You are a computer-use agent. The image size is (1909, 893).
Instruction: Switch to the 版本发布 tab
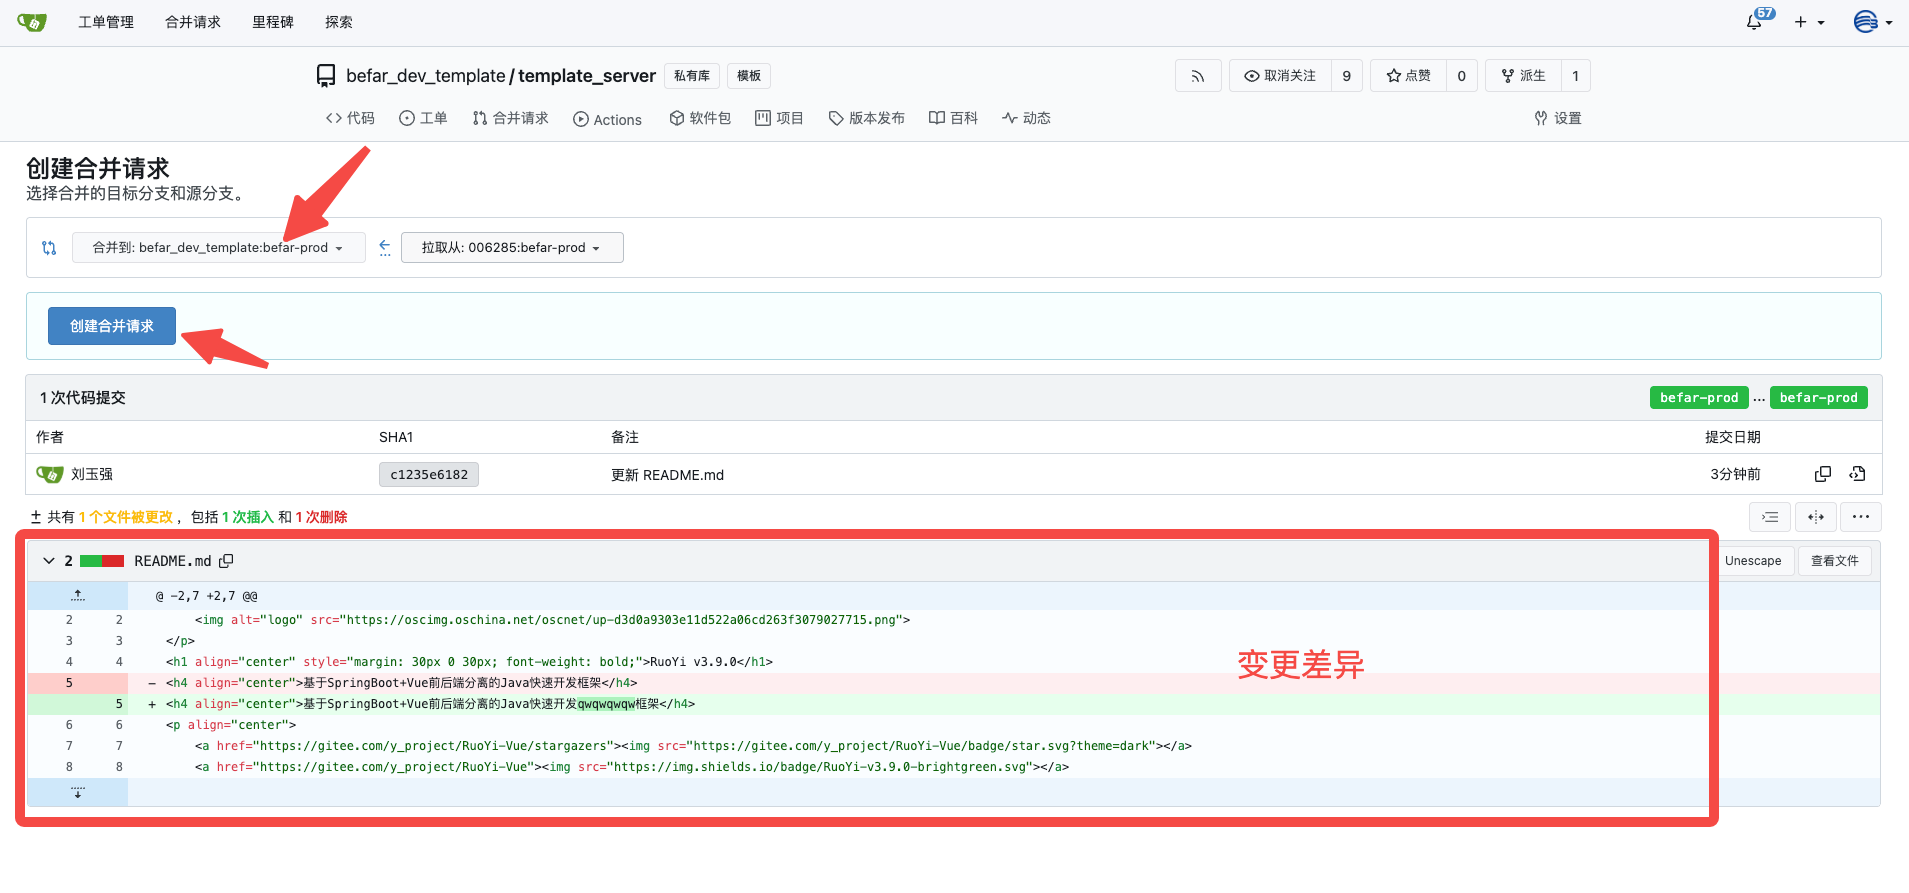pos(866,118)
